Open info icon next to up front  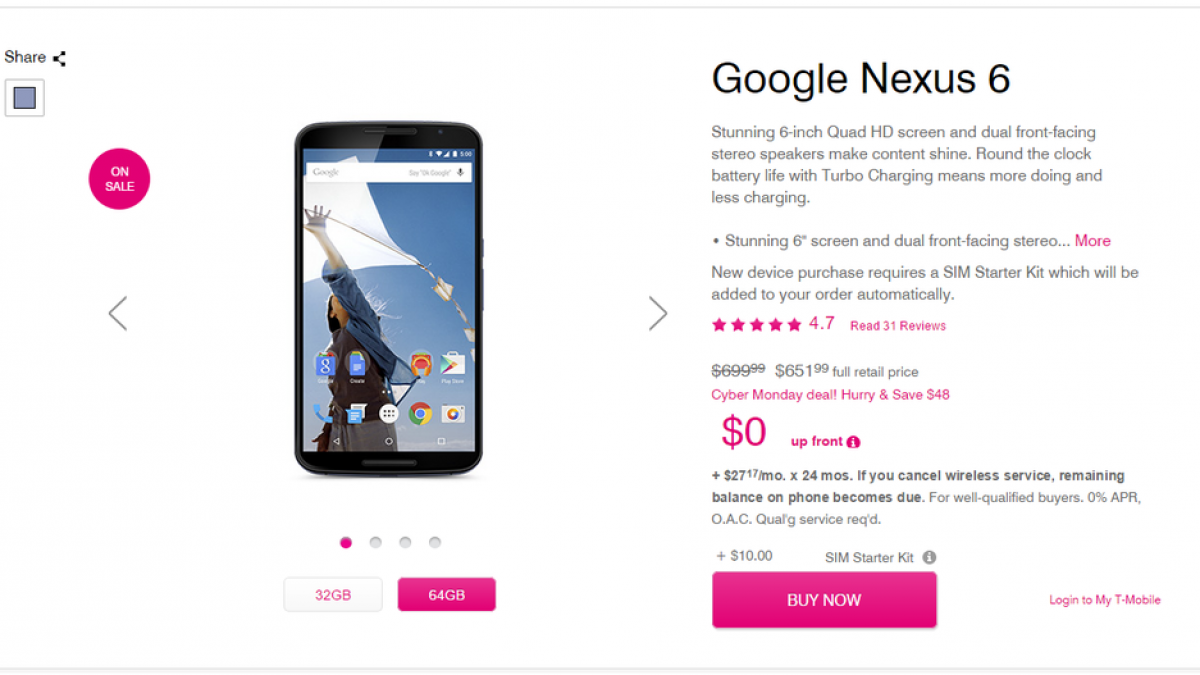tap(853, 442)
